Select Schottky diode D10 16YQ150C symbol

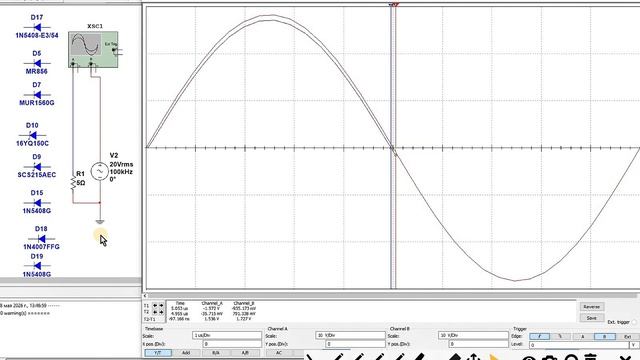tap(33, 135)
